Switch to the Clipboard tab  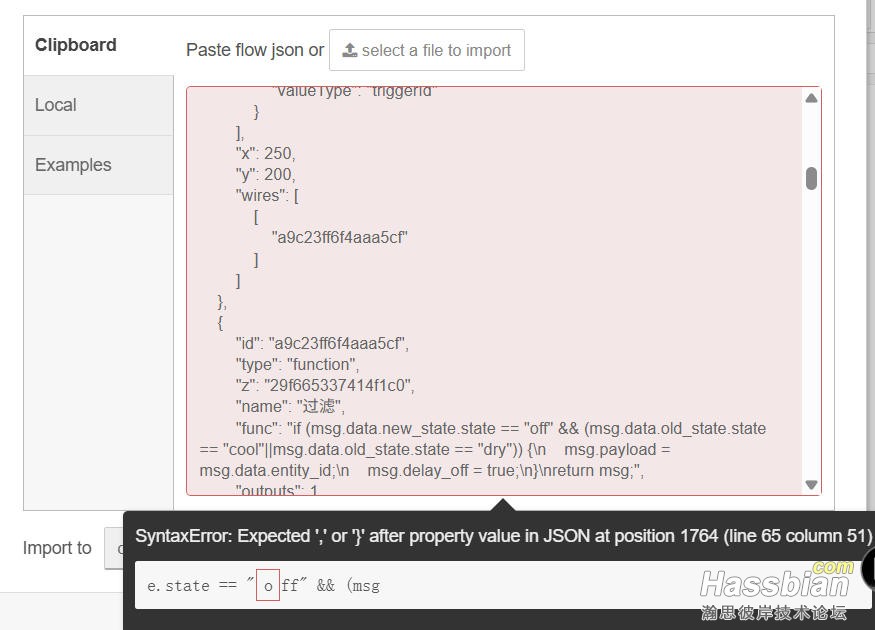click(76, 45)
